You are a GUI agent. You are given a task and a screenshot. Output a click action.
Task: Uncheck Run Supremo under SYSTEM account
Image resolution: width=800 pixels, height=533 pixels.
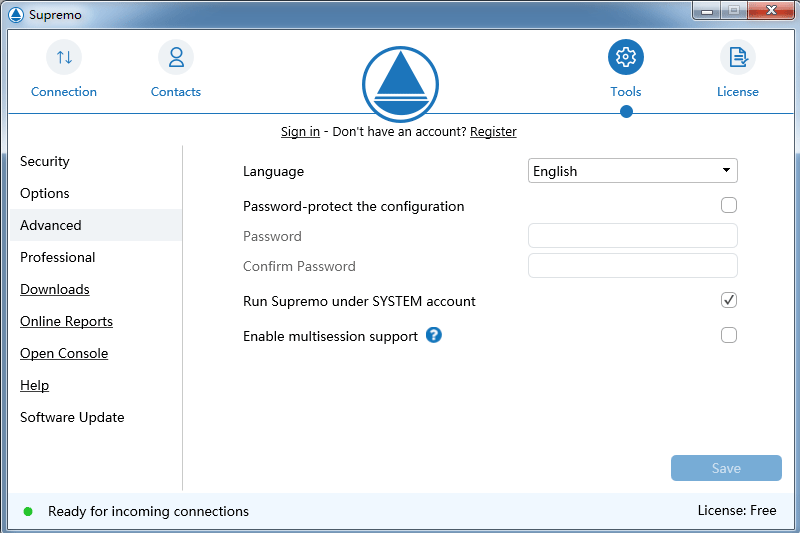[729, 300]
